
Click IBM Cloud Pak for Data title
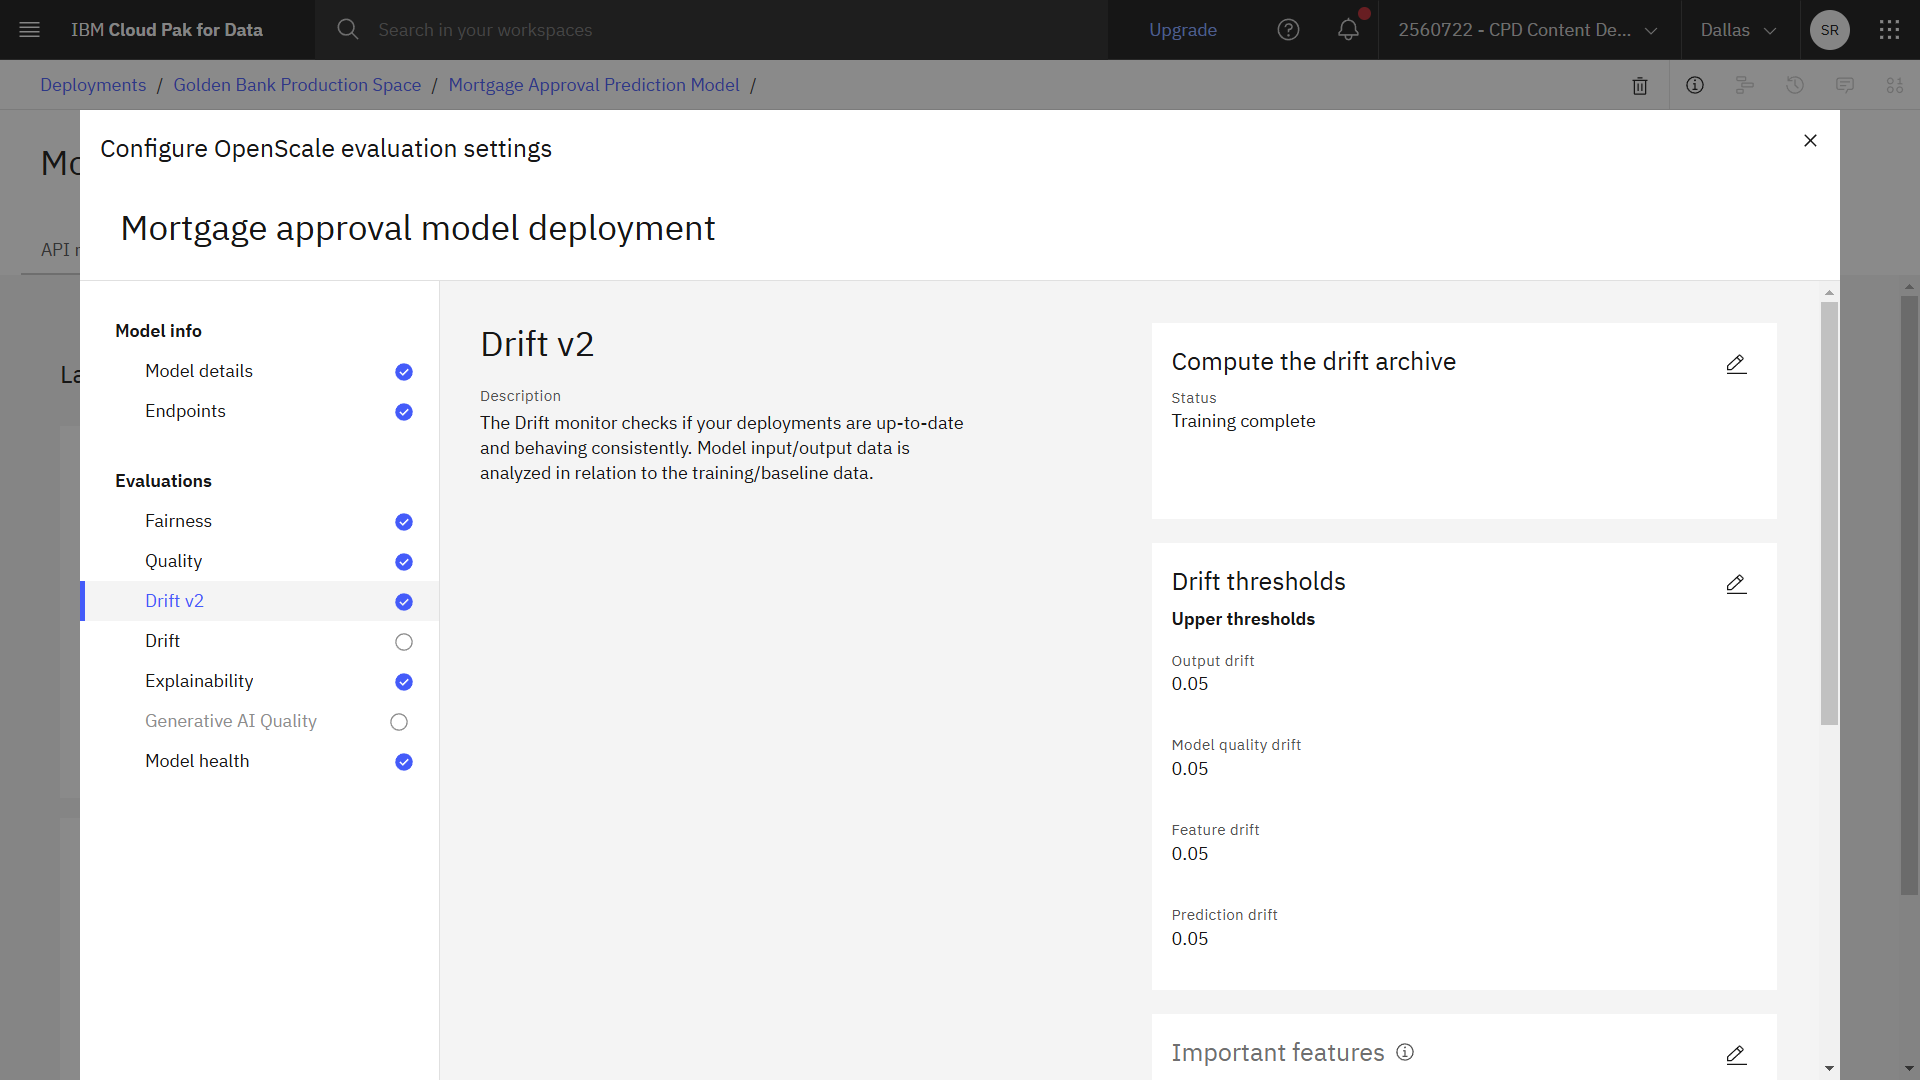tap(167, 30)
